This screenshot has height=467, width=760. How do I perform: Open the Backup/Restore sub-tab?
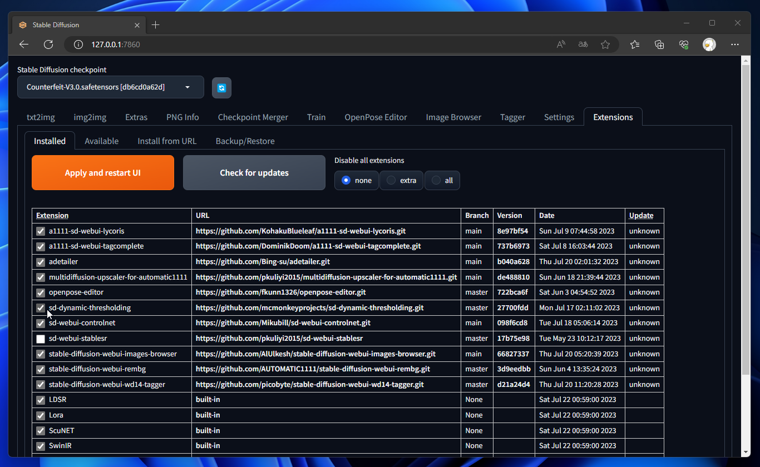(x=245, y=141)
